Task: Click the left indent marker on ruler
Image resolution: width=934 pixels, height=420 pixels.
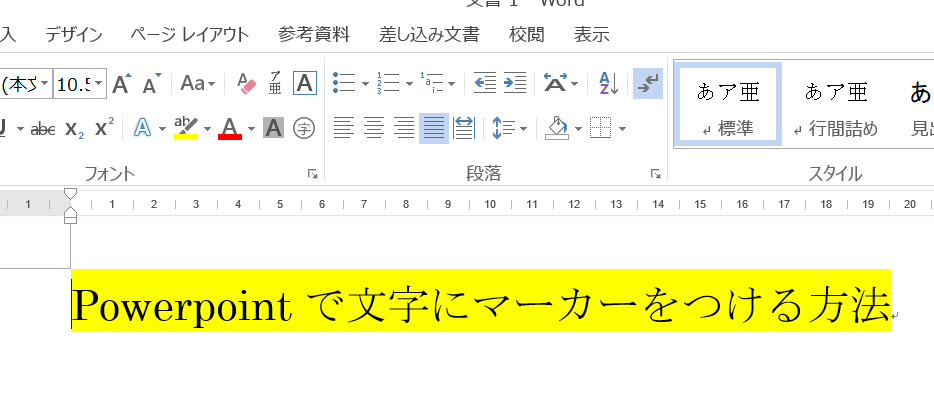Action: (x=70, y=220)
